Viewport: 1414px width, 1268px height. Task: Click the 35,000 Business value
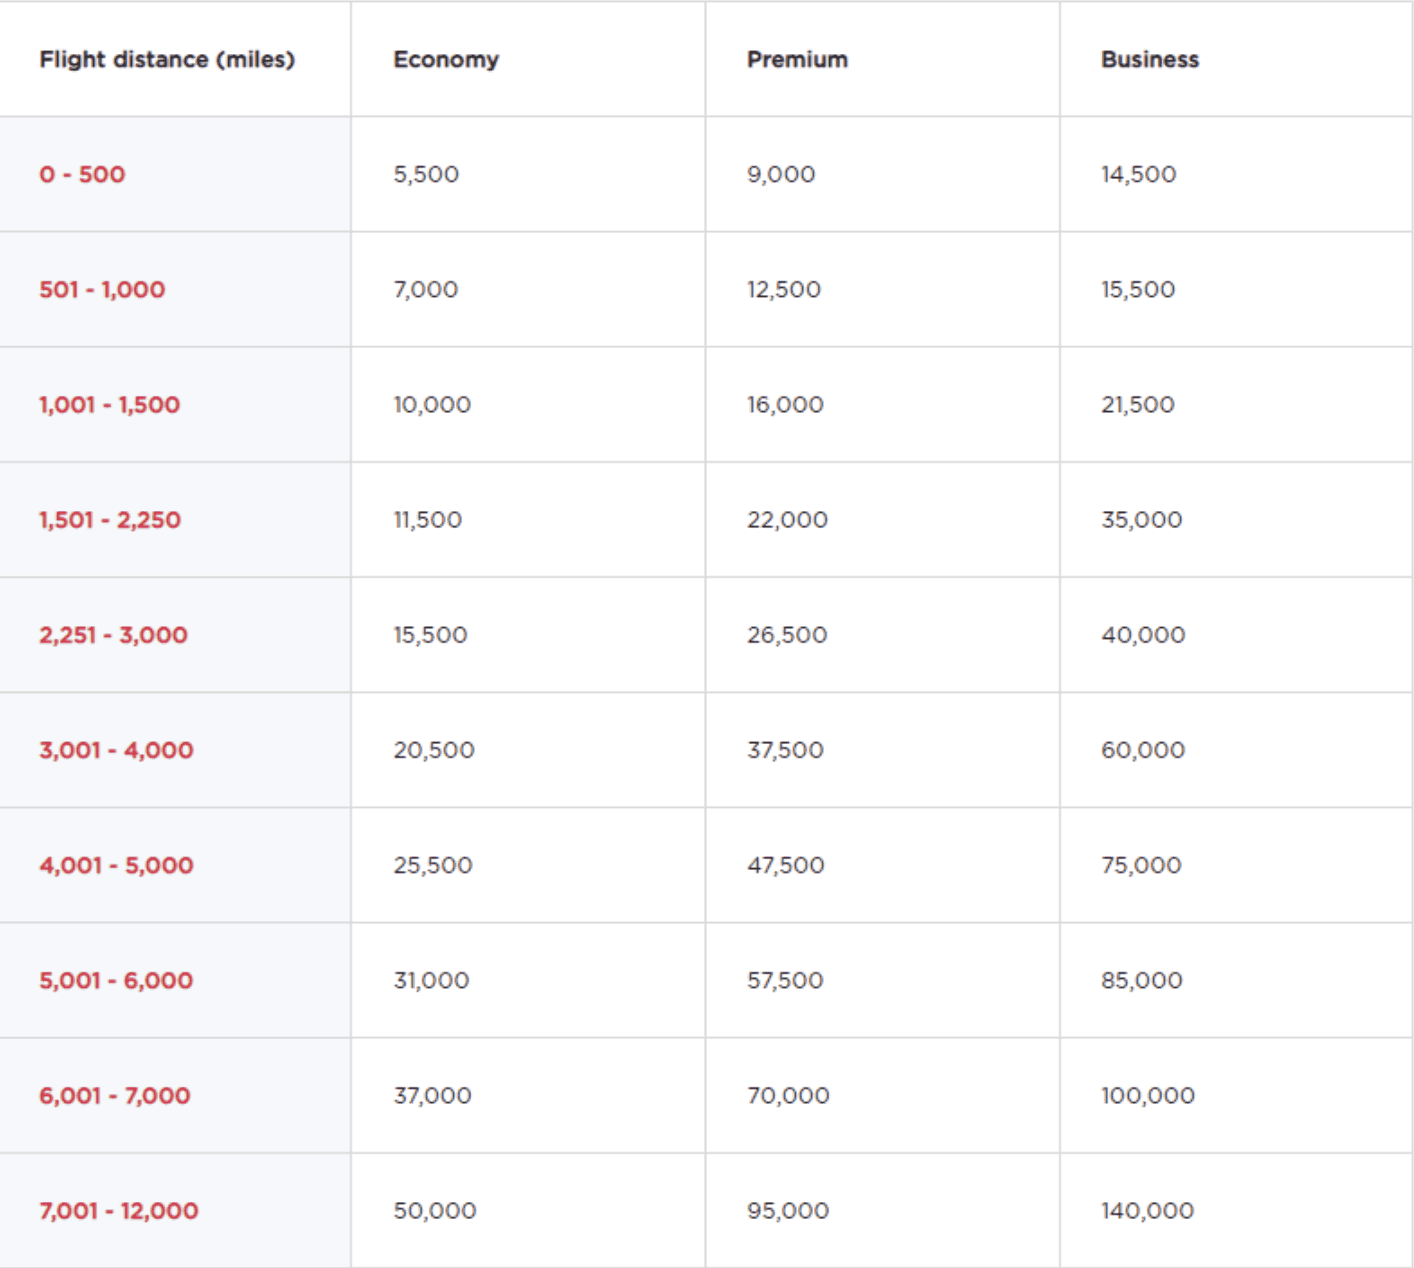click(x=1142, y=520)
